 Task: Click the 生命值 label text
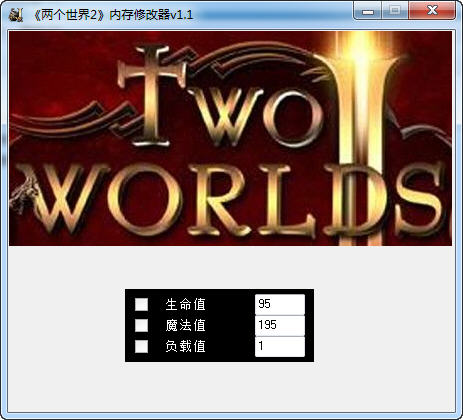point(185,304)
